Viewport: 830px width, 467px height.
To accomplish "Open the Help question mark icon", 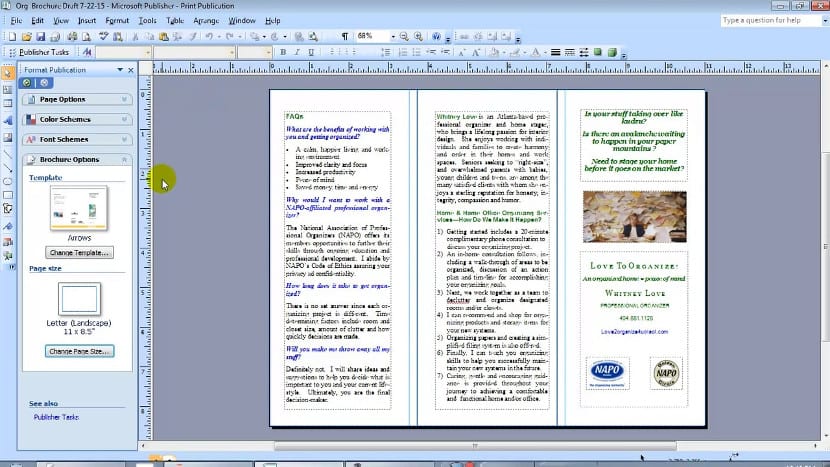I will pos(436,37).
